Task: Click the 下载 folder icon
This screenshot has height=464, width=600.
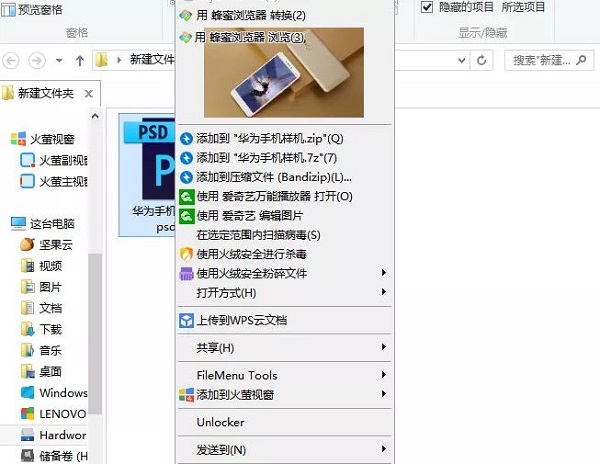Action: [x=28, y=329]
